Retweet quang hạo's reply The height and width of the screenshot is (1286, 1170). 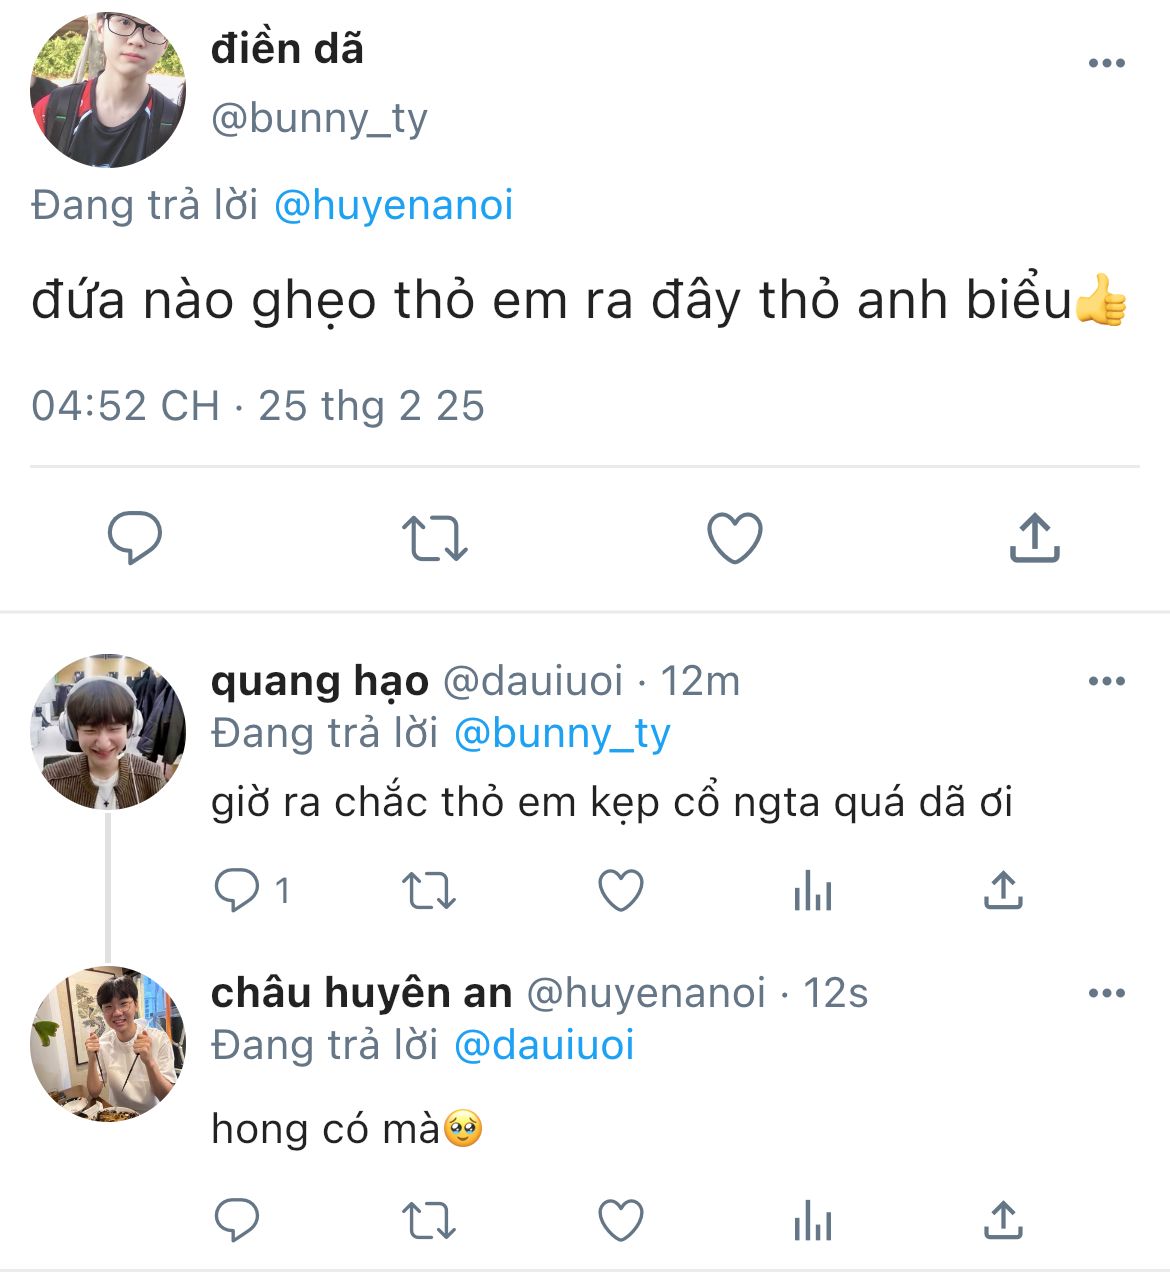[x=428, y=890]
